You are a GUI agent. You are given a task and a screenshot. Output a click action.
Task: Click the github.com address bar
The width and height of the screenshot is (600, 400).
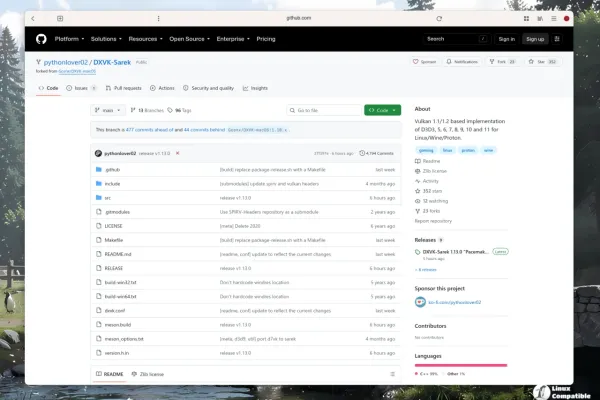298,18
